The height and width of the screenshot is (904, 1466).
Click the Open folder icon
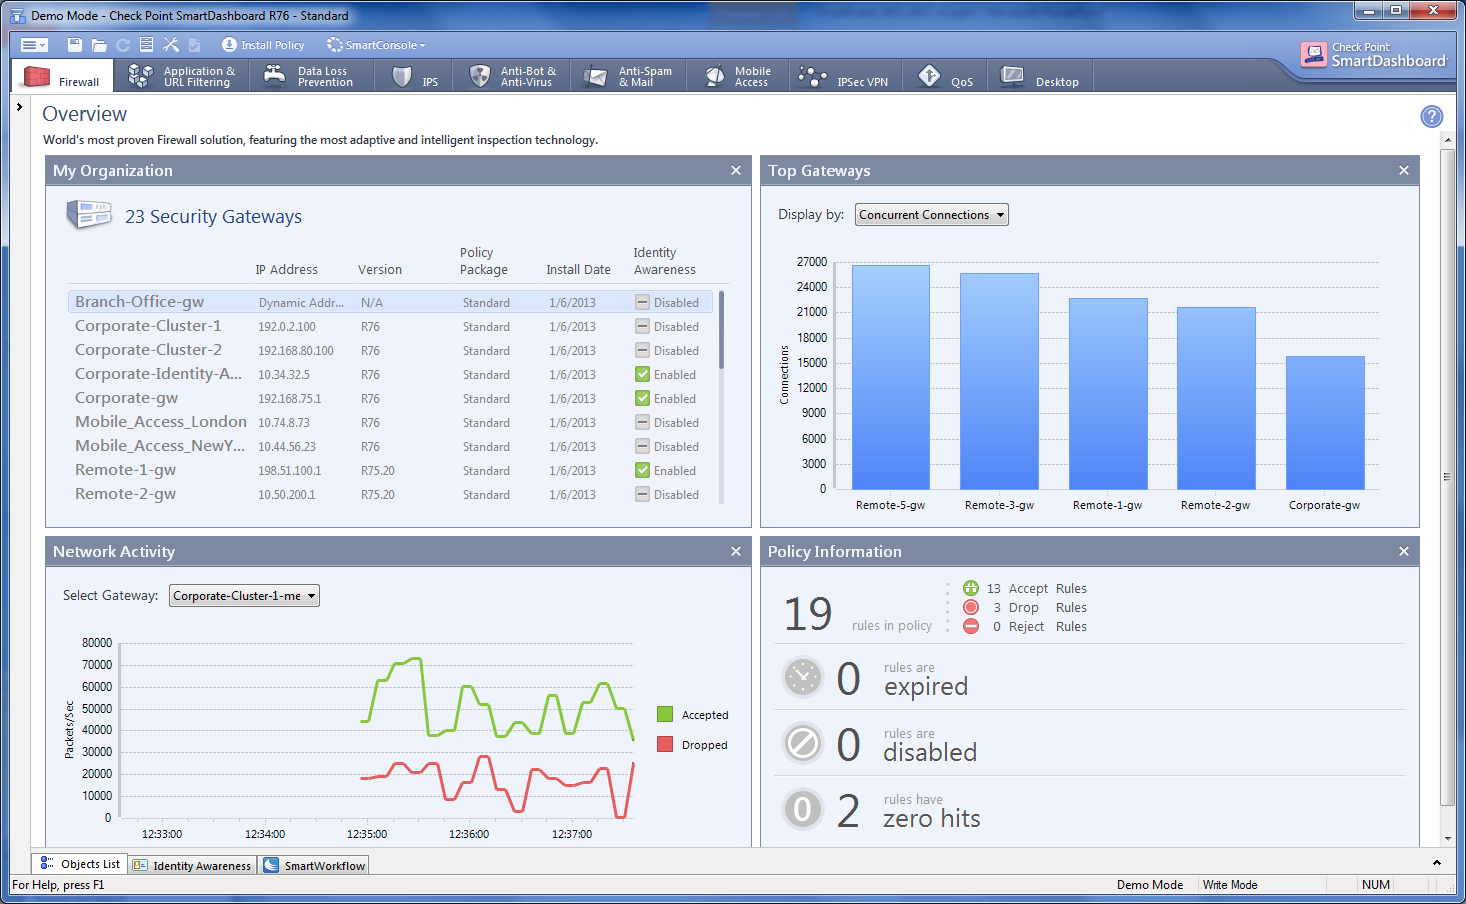coord(99,45)
